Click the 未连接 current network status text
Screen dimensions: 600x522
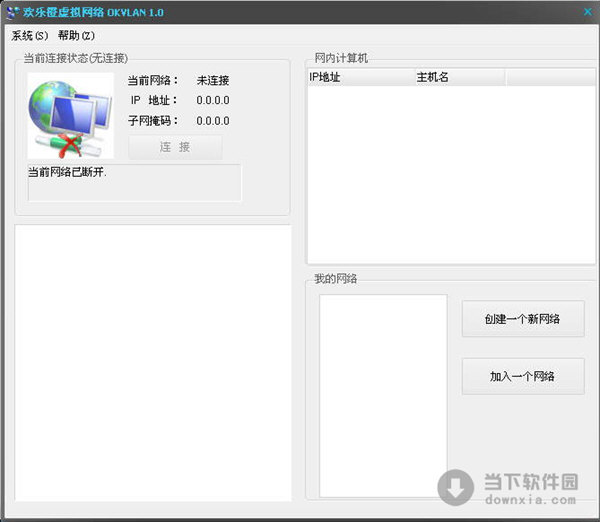(x=213, y=80)
